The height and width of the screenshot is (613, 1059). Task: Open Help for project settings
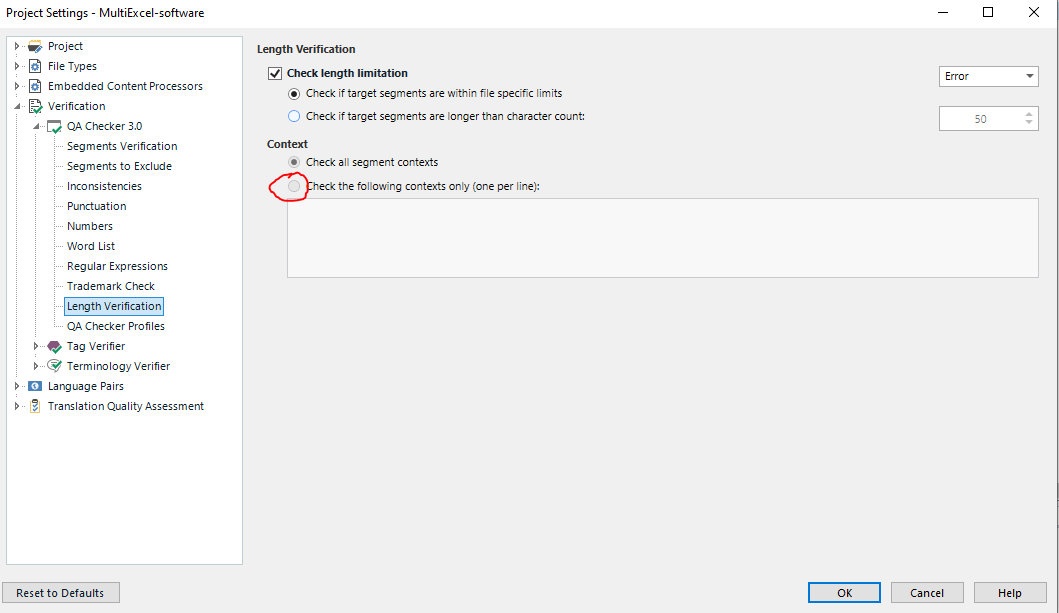[1010, 593]
